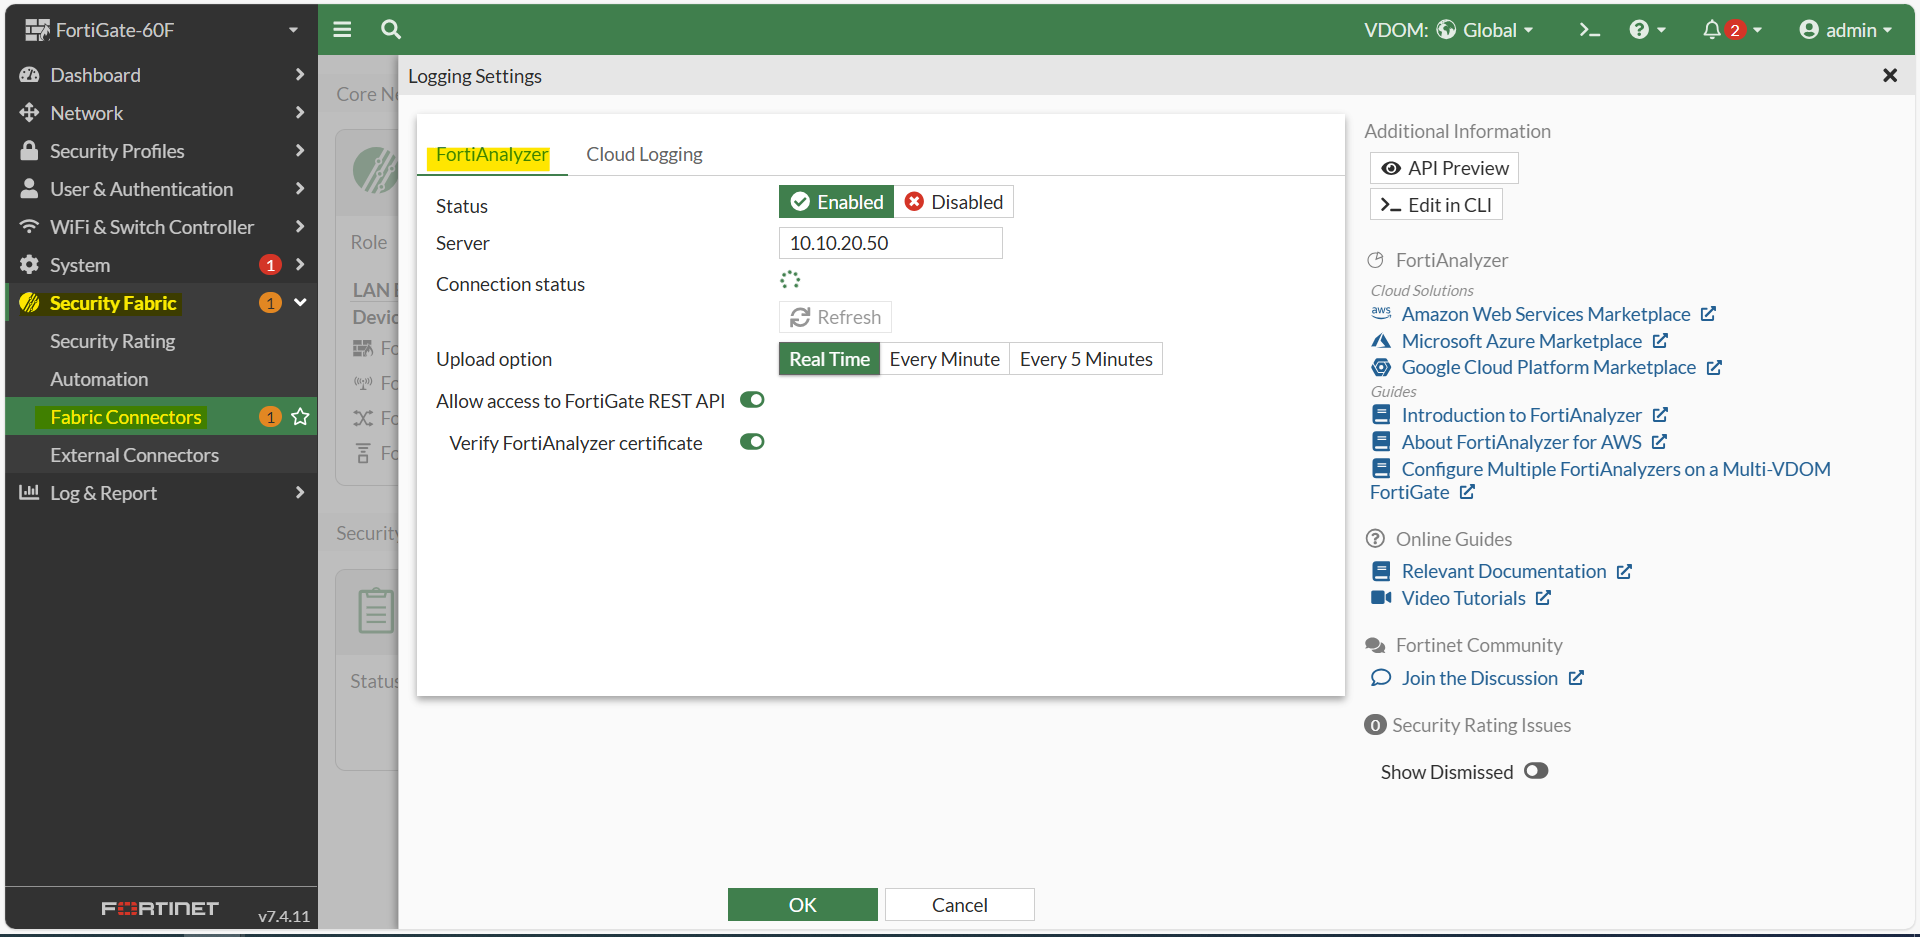Click the Azure logo icon
The width and height of the screenshot is (1920, 937).
[1381, 341]
